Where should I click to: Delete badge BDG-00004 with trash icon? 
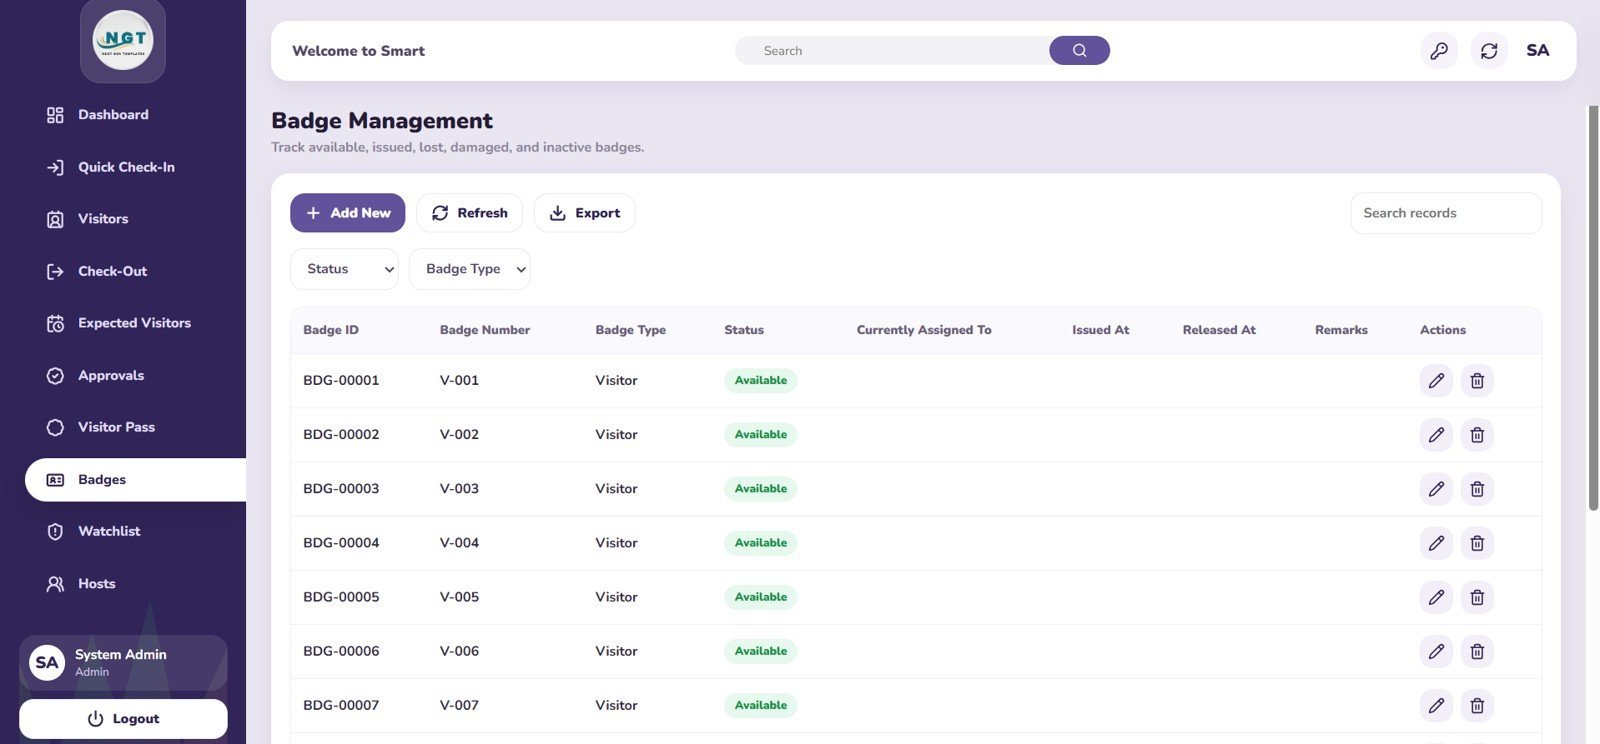pos(1477,543)
